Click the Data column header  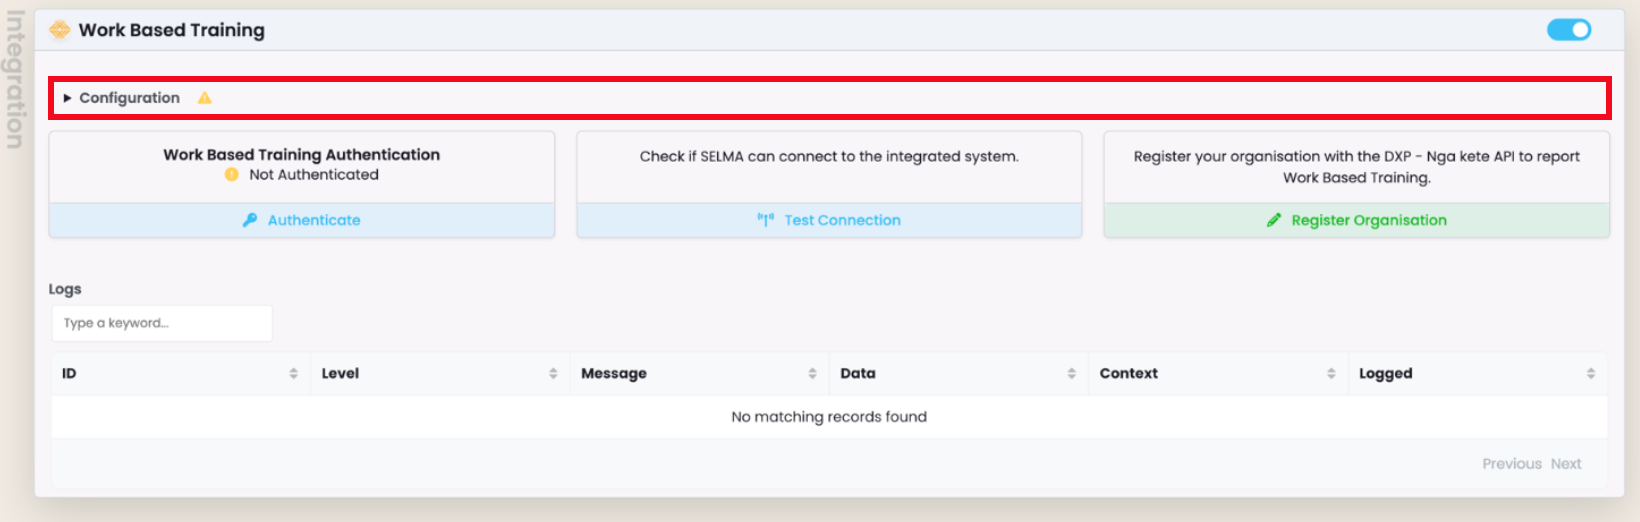click(858, 373)
